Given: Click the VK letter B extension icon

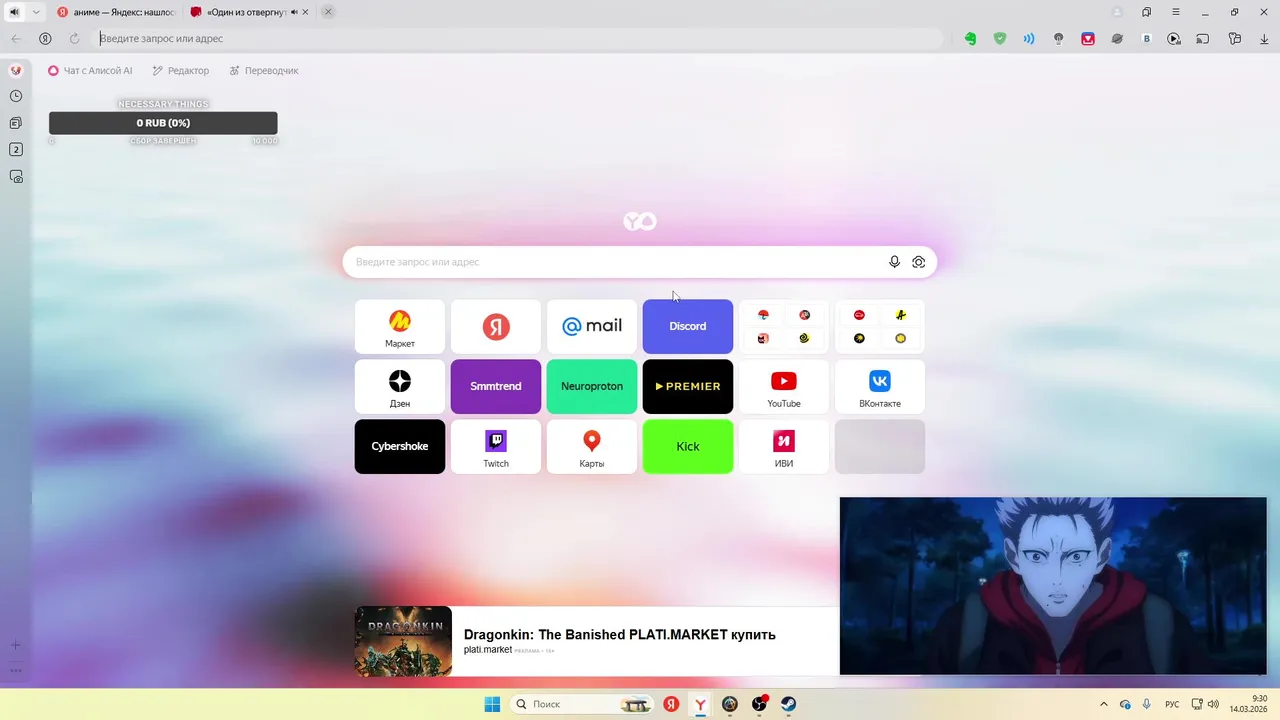Looking at the screenshot, I should 1147,39.
